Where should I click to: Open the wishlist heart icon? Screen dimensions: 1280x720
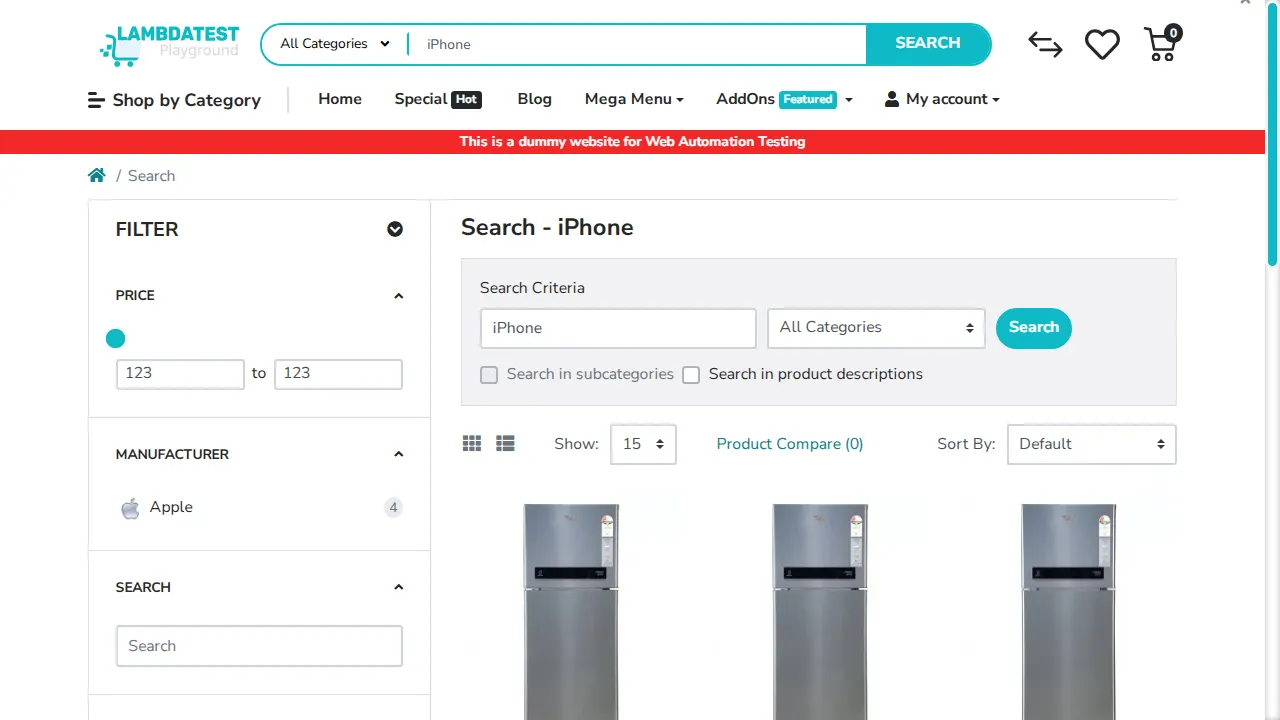(x=1102, y=44)
